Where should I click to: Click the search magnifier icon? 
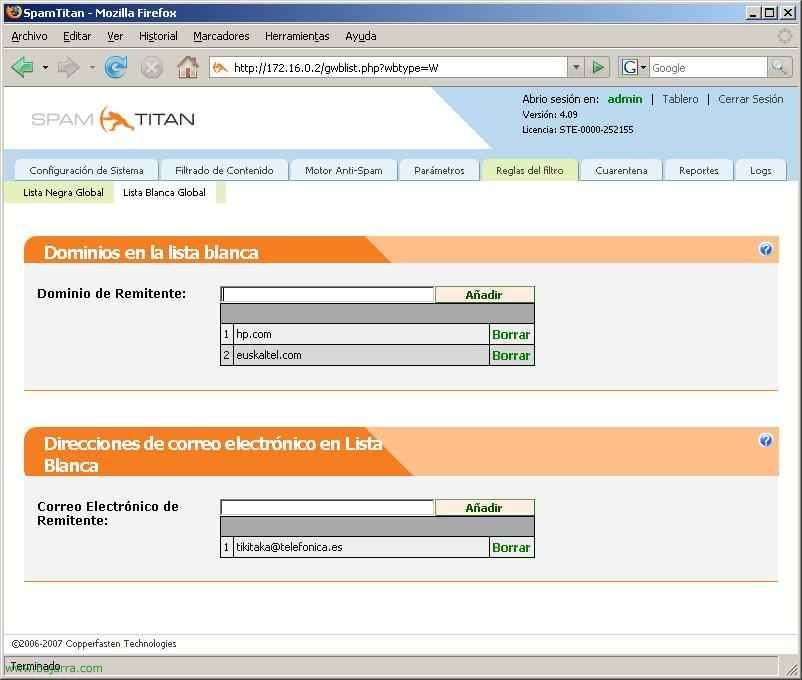779,68
